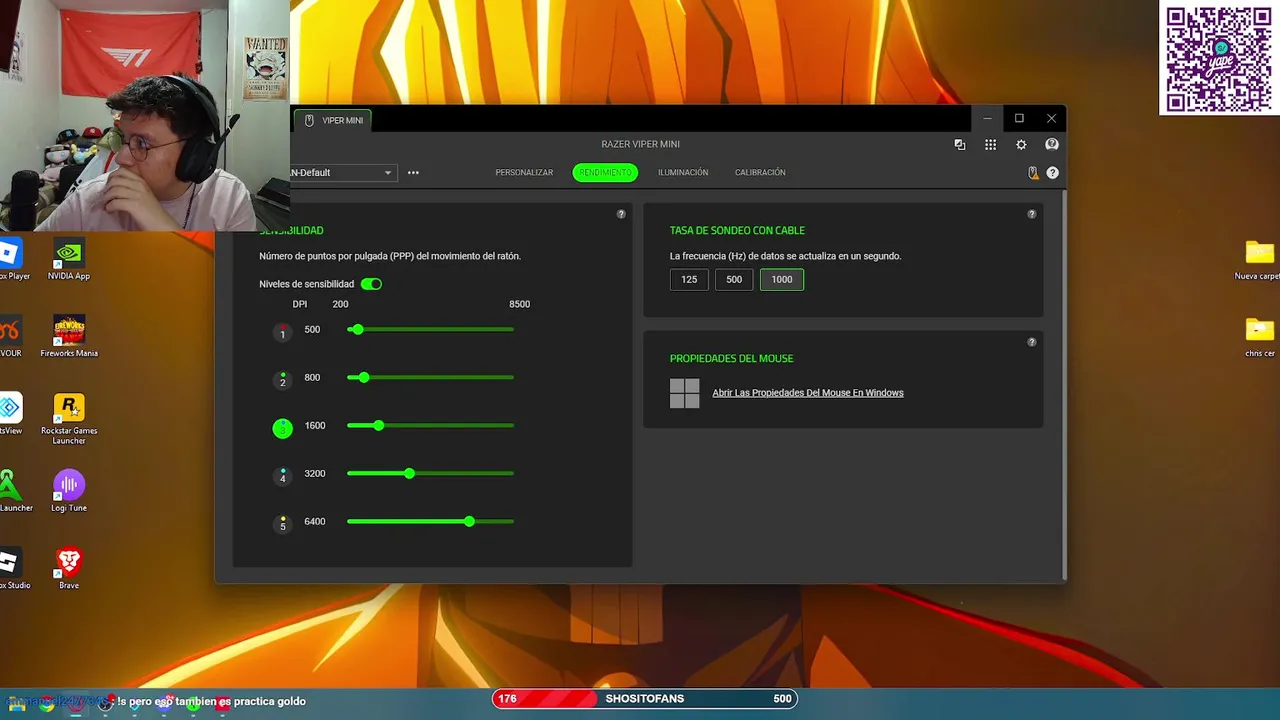The height and width of the screenshot is (720, 1280).
Task: Open the profile three-dots options menu
Action: [413, 173]
